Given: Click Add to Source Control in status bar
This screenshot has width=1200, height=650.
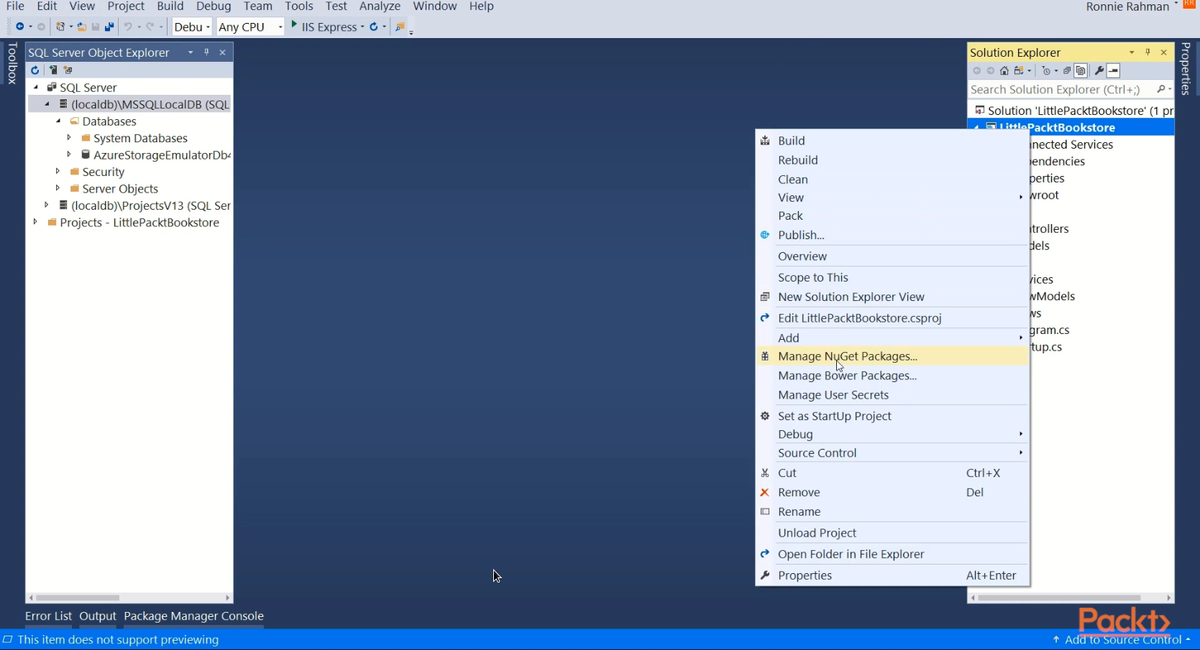Looking at the screenshot, I should coord(1121,639).
